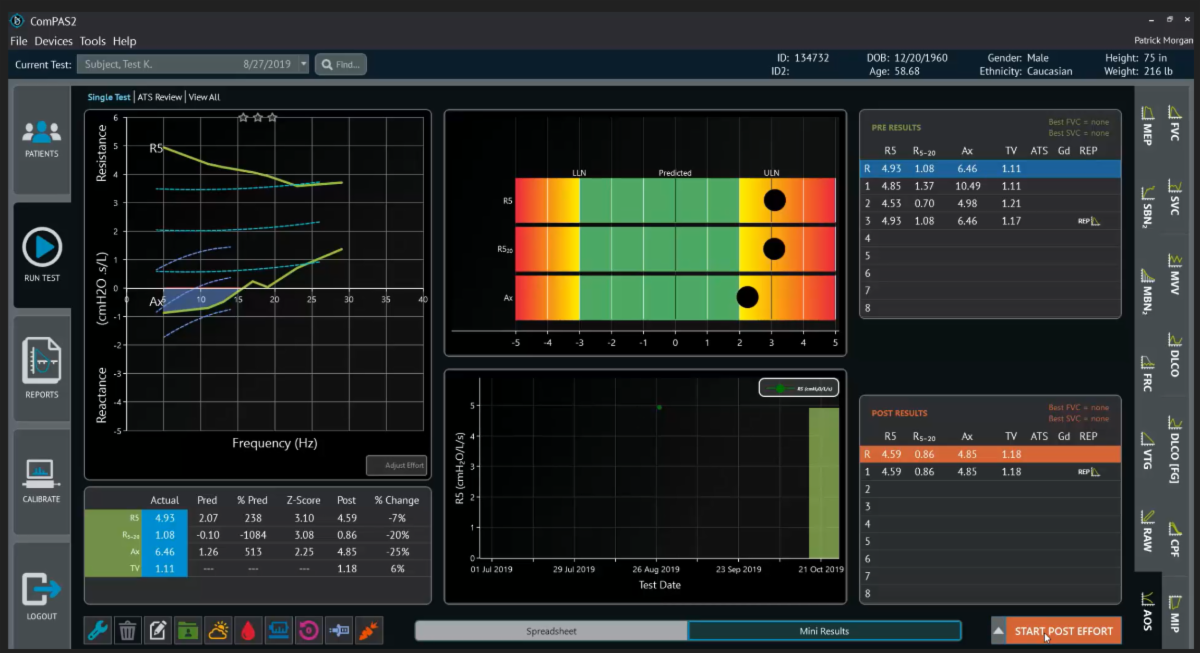Toggle Mini Results view
Image resolution: width=1200 pixels, height=653 pixels.
click(824, 631)
